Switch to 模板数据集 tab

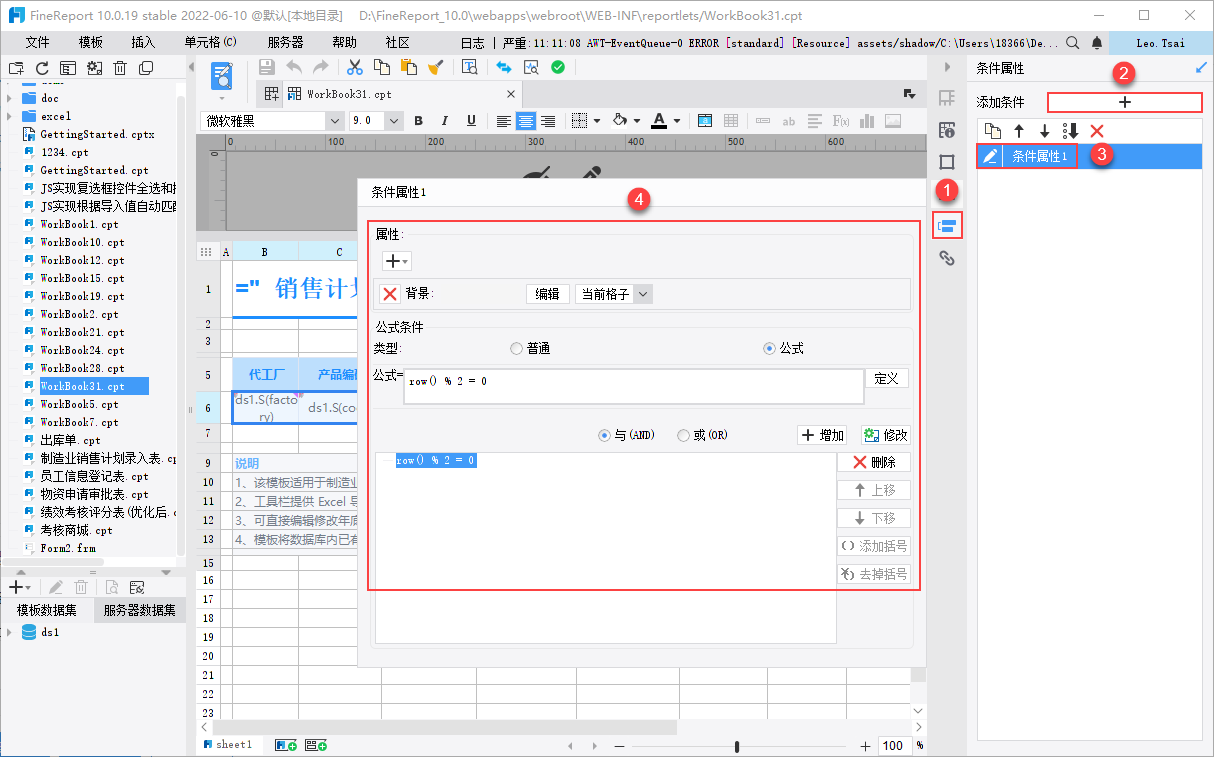(47, 611)
